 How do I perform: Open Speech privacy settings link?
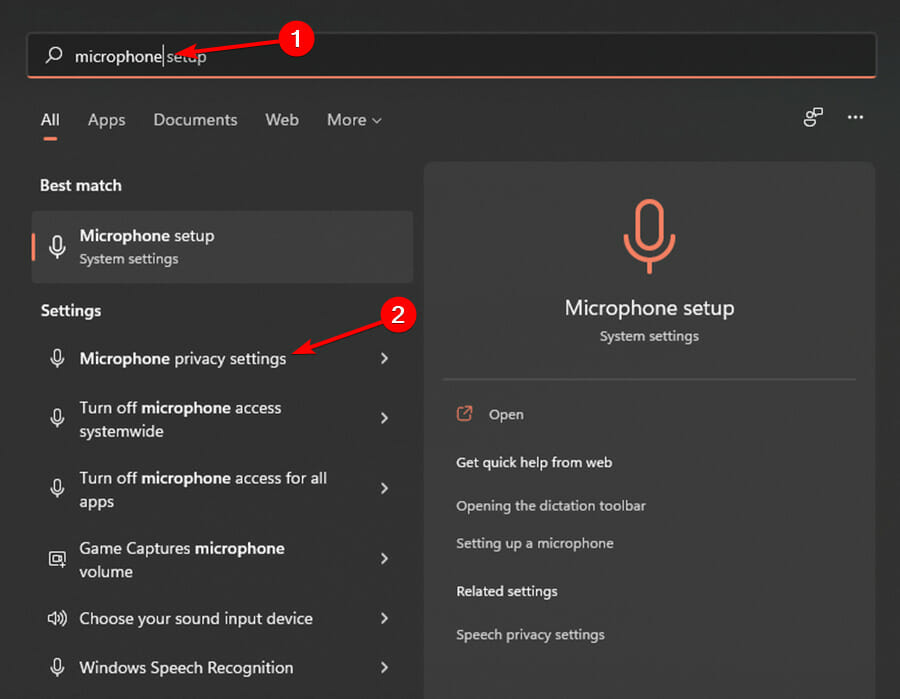coord(530,634)
